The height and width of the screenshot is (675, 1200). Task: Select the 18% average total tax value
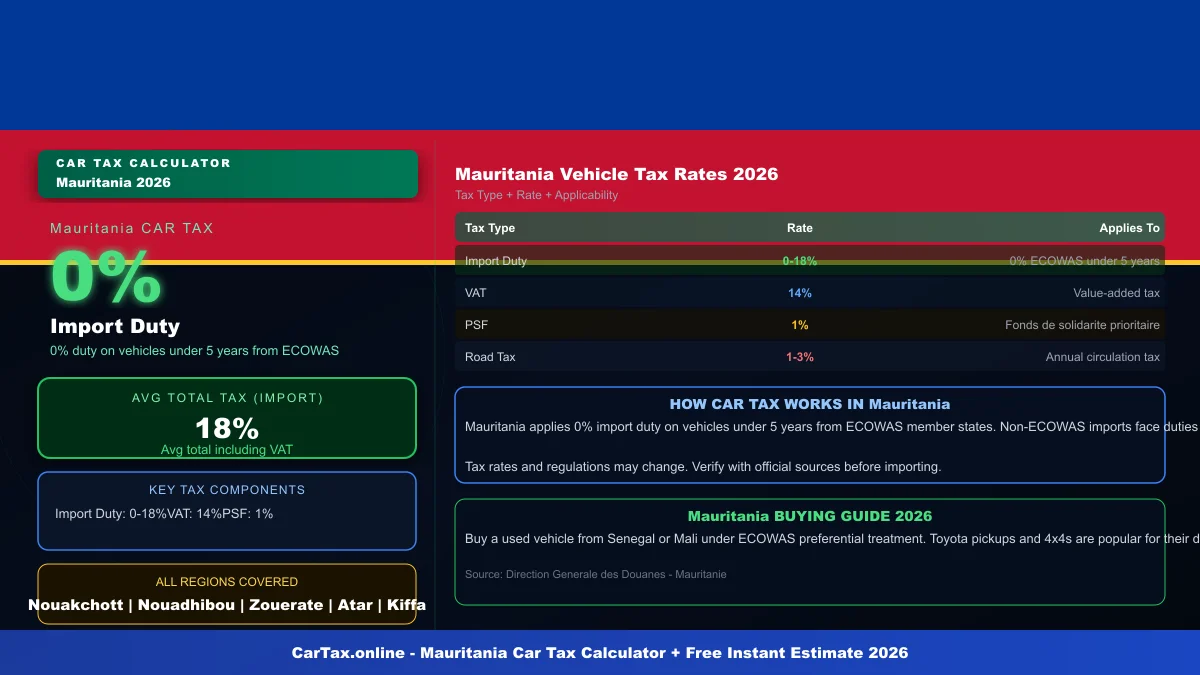227,428
